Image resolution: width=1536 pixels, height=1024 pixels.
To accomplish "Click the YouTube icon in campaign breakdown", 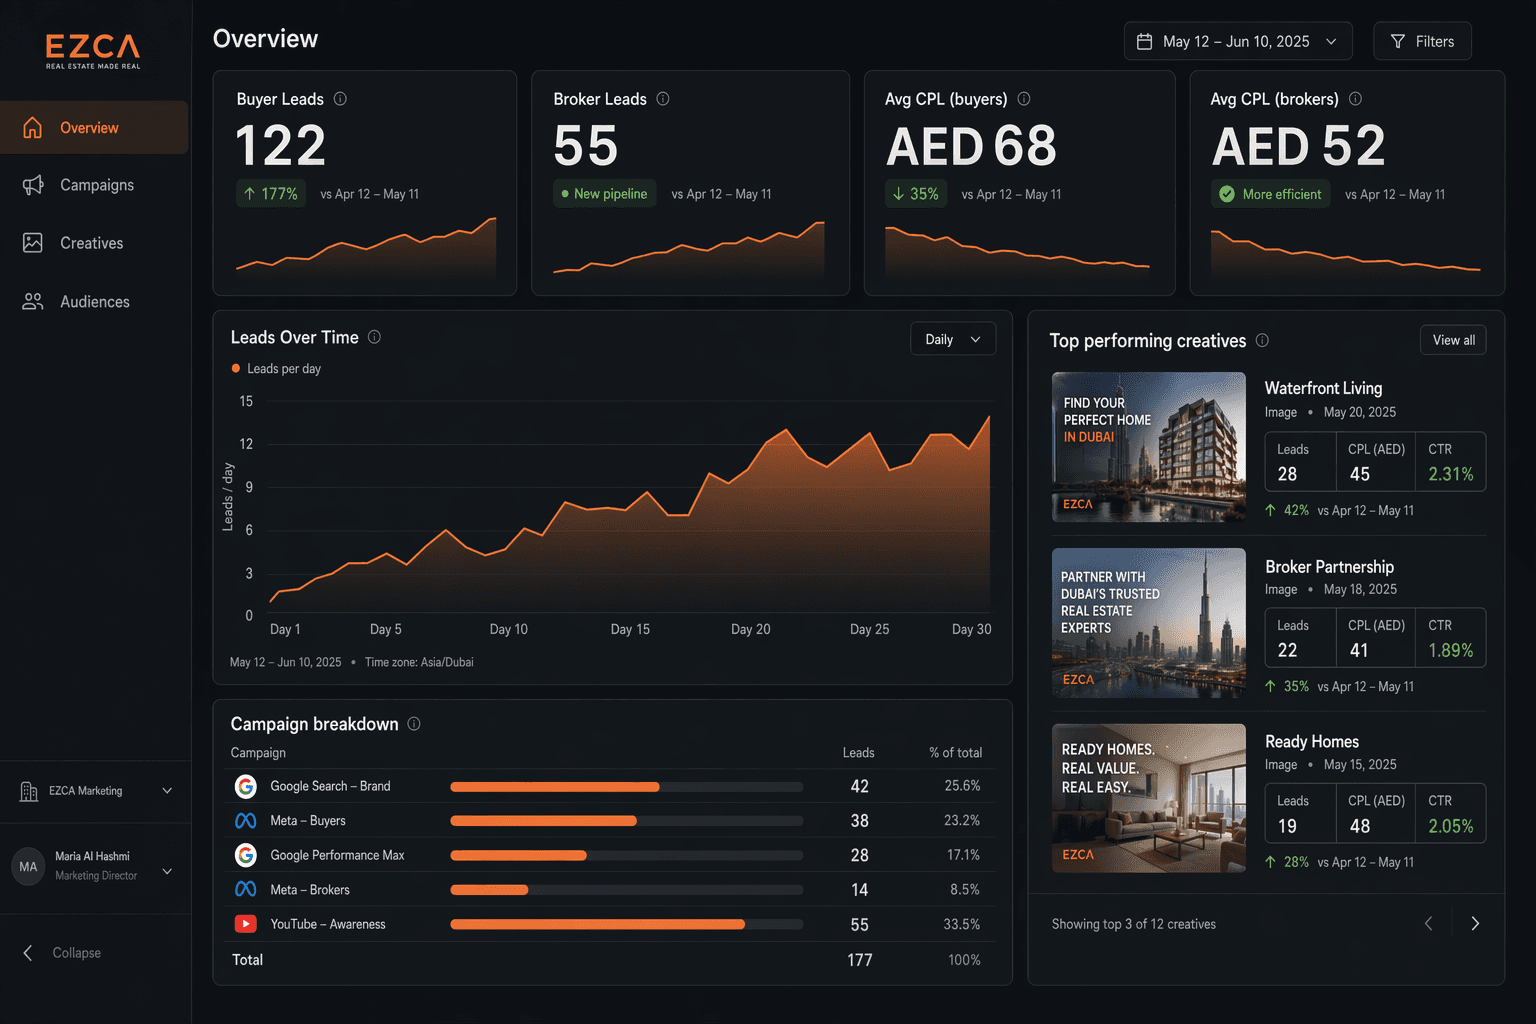I will [245, 924].
